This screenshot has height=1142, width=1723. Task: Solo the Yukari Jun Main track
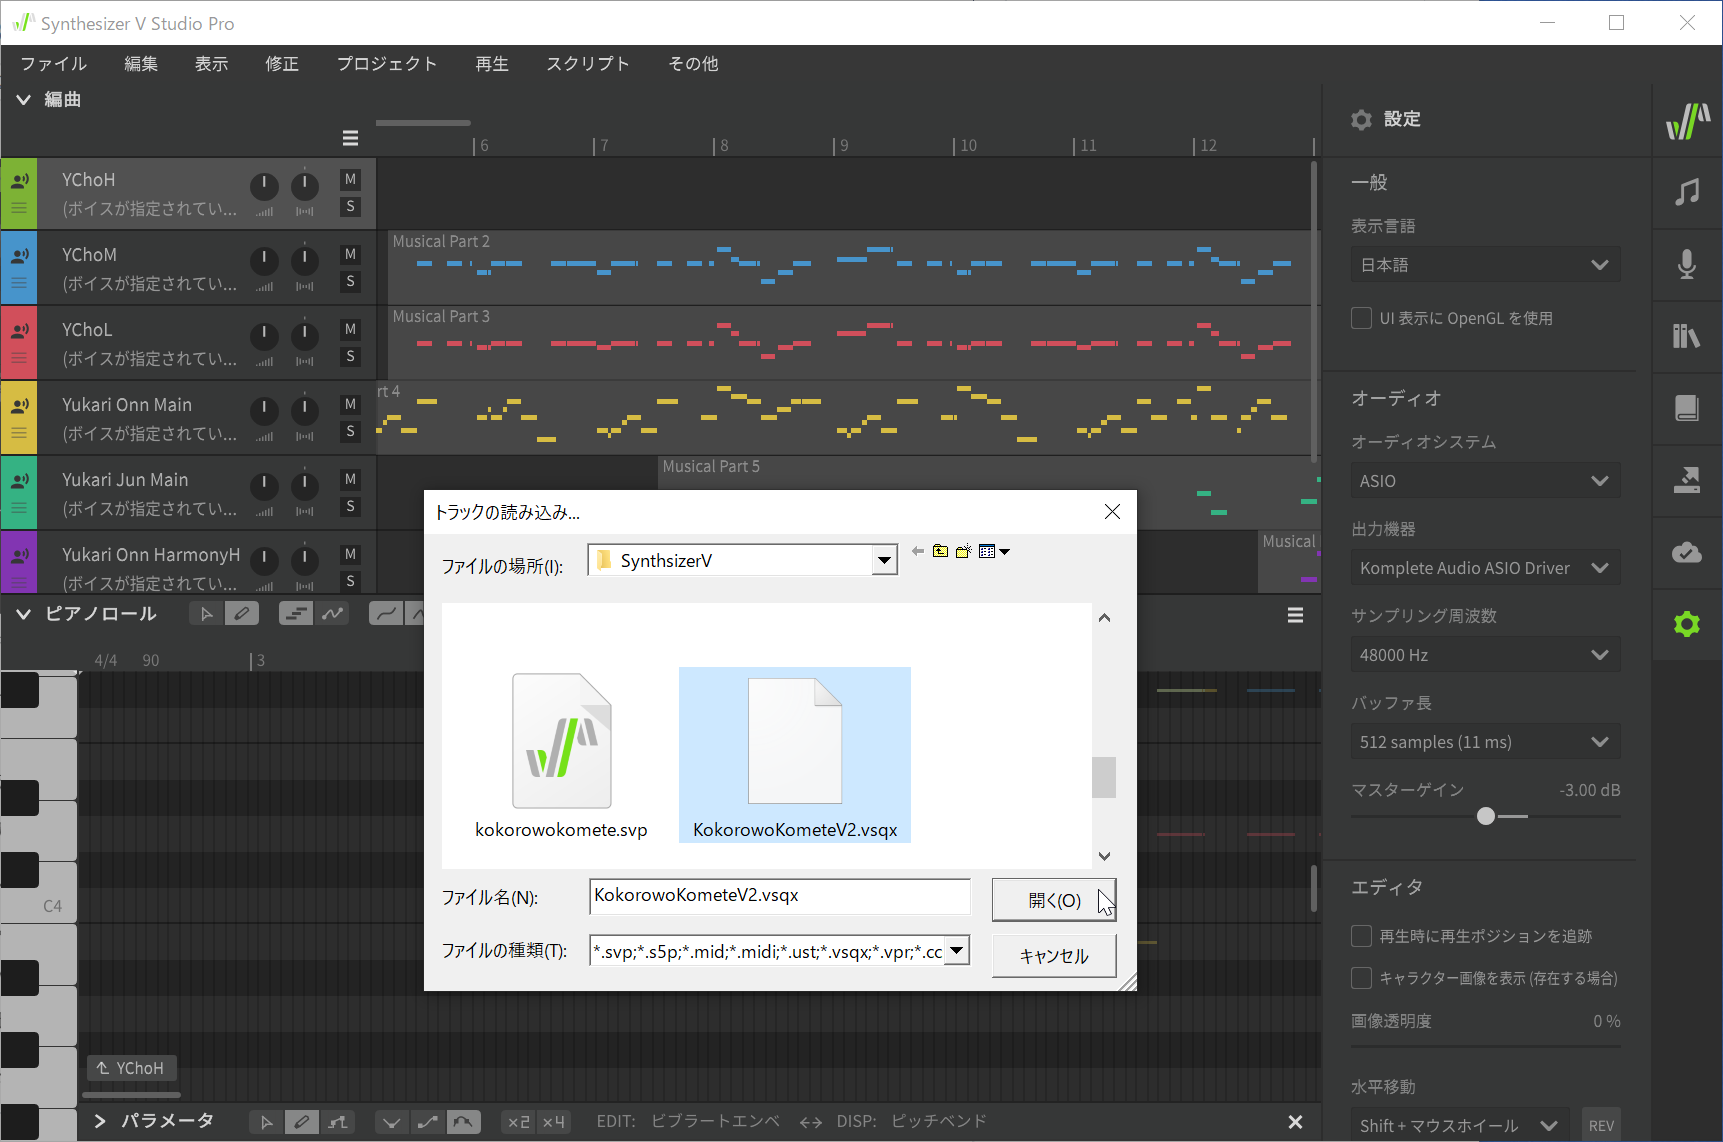coord(350,506)
